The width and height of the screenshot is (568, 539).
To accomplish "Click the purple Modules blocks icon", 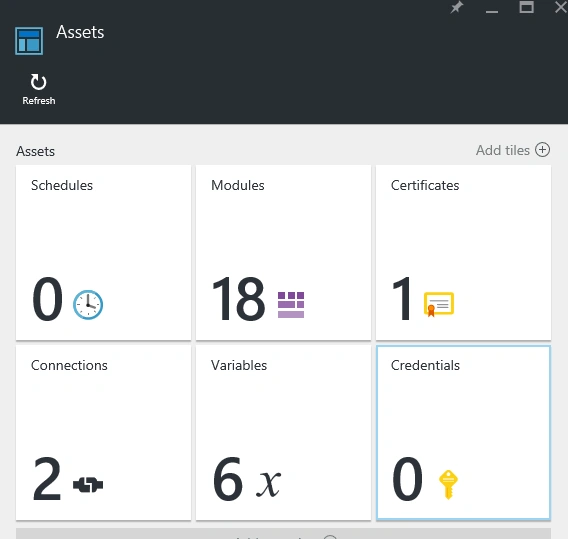I will point(291,305).
